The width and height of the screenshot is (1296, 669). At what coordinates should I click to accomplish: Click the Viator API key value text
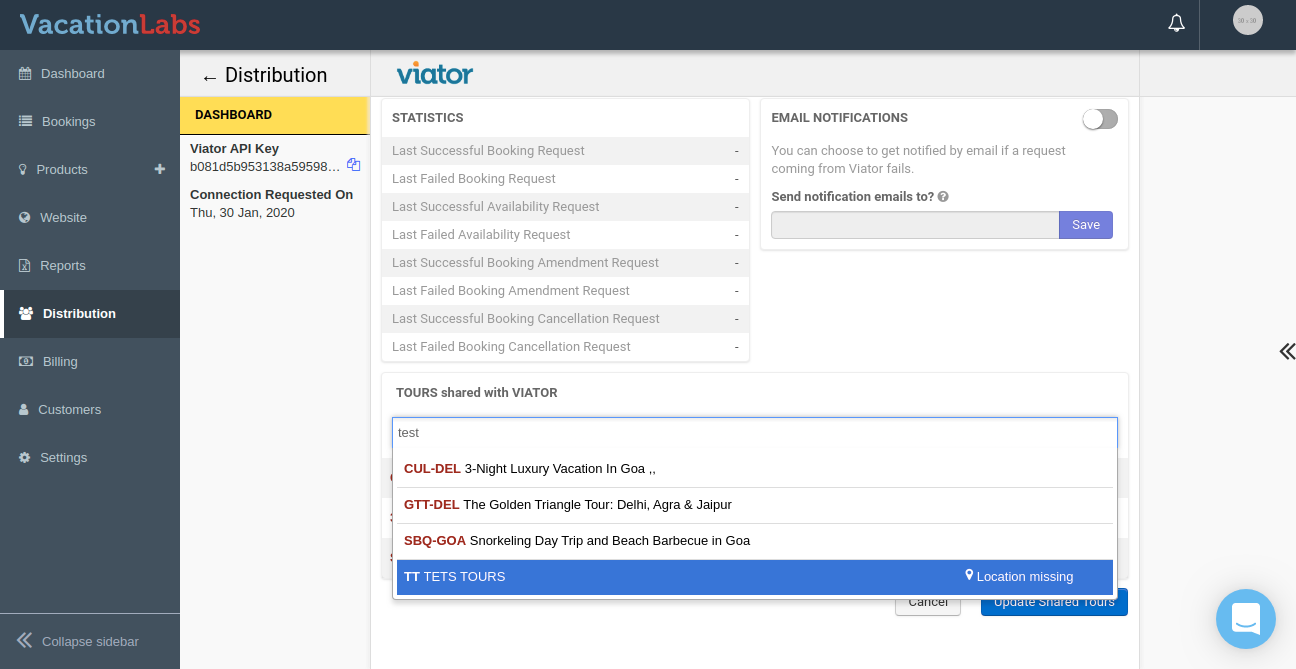point(265,166)
